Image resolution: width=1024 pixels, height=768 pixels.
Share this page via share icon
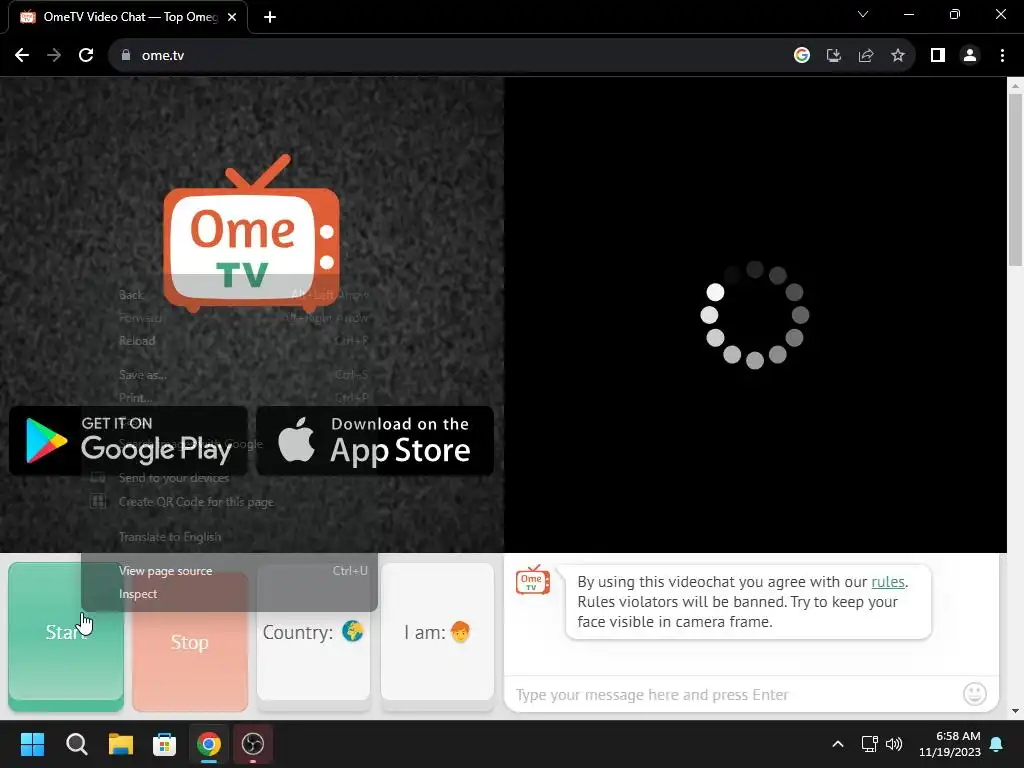point(866,56)
